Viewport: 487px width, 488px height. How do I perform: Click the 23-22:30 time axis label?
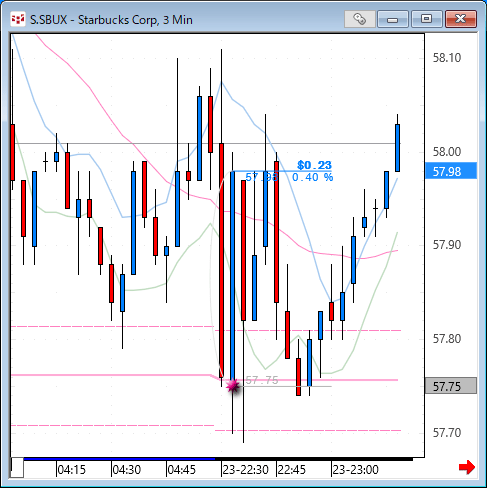246,470
